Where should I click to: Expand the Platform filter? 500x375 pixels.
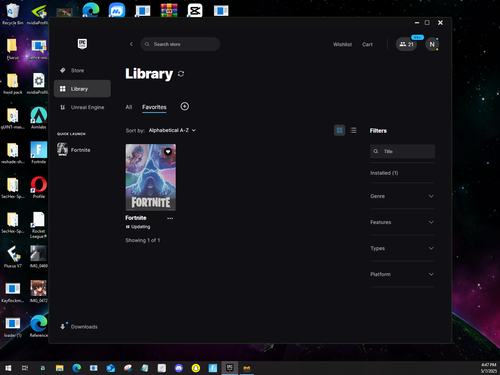(x=402, y=274)
